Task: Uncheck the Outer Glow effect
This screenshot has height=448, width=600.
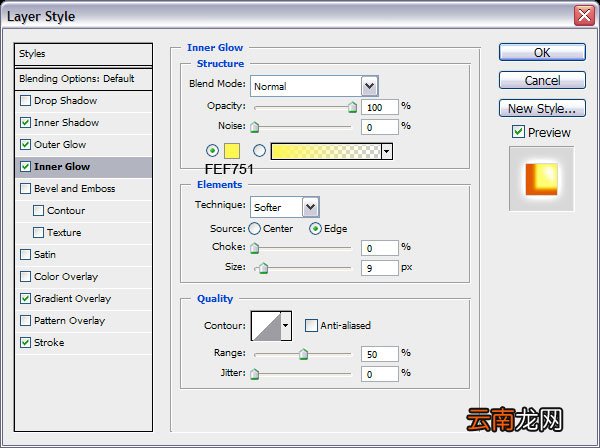Action: 25,145
